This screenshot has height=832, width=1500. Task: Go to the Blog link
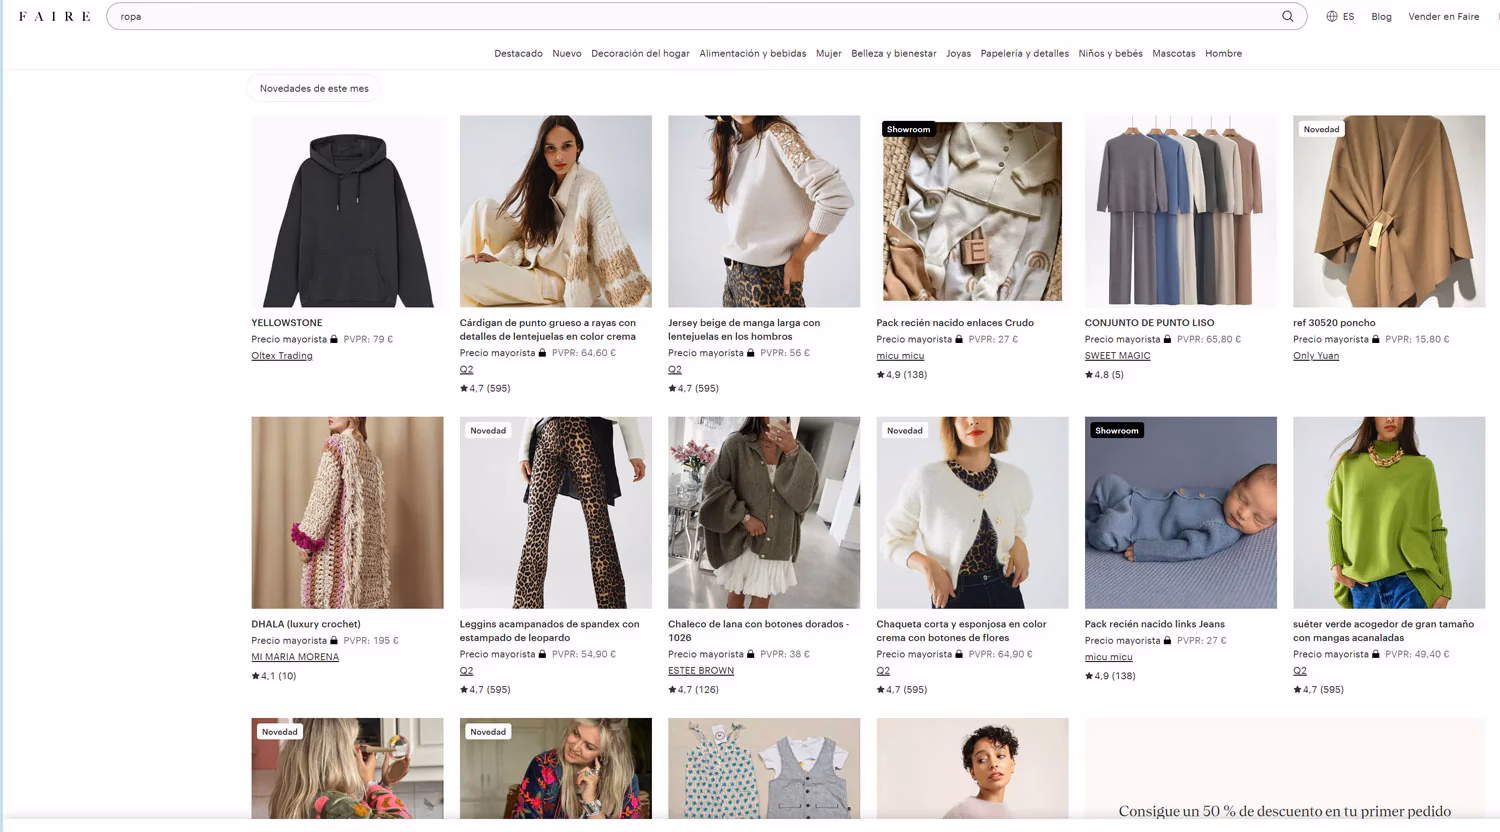[1381, 16]
